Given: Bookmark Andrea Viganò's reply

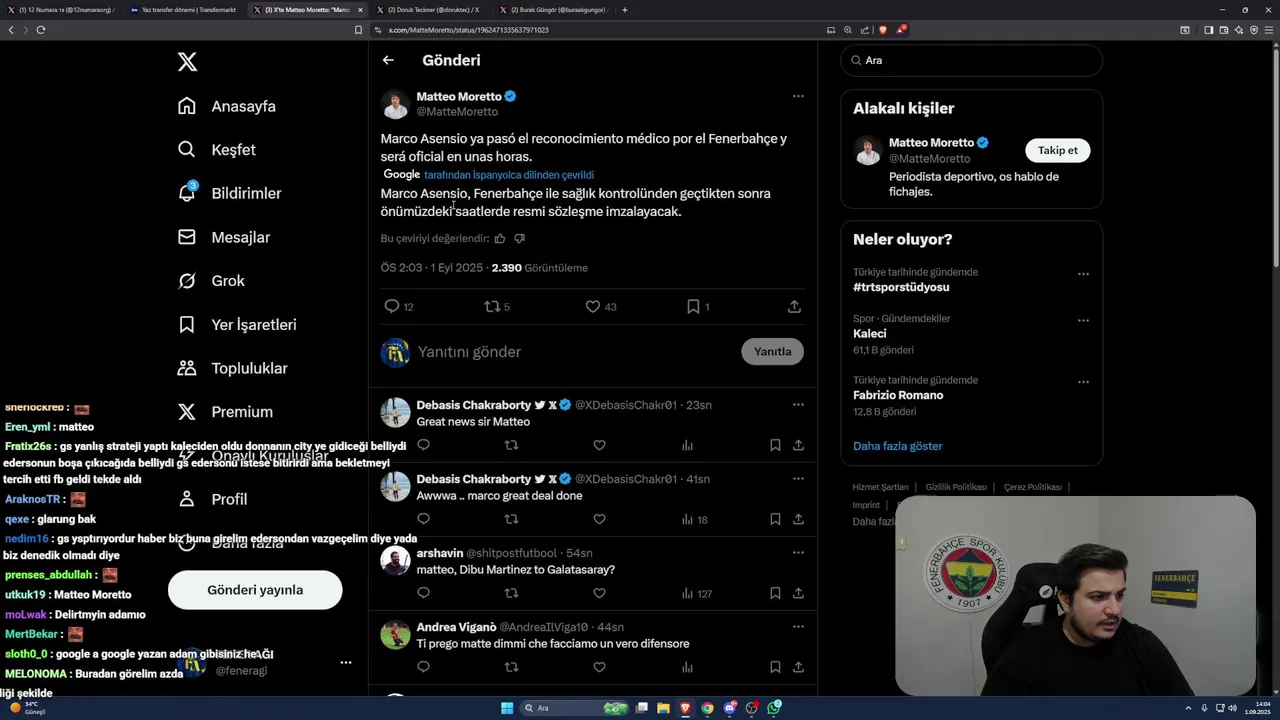Looking at the screenshot, I should (775, 667).
